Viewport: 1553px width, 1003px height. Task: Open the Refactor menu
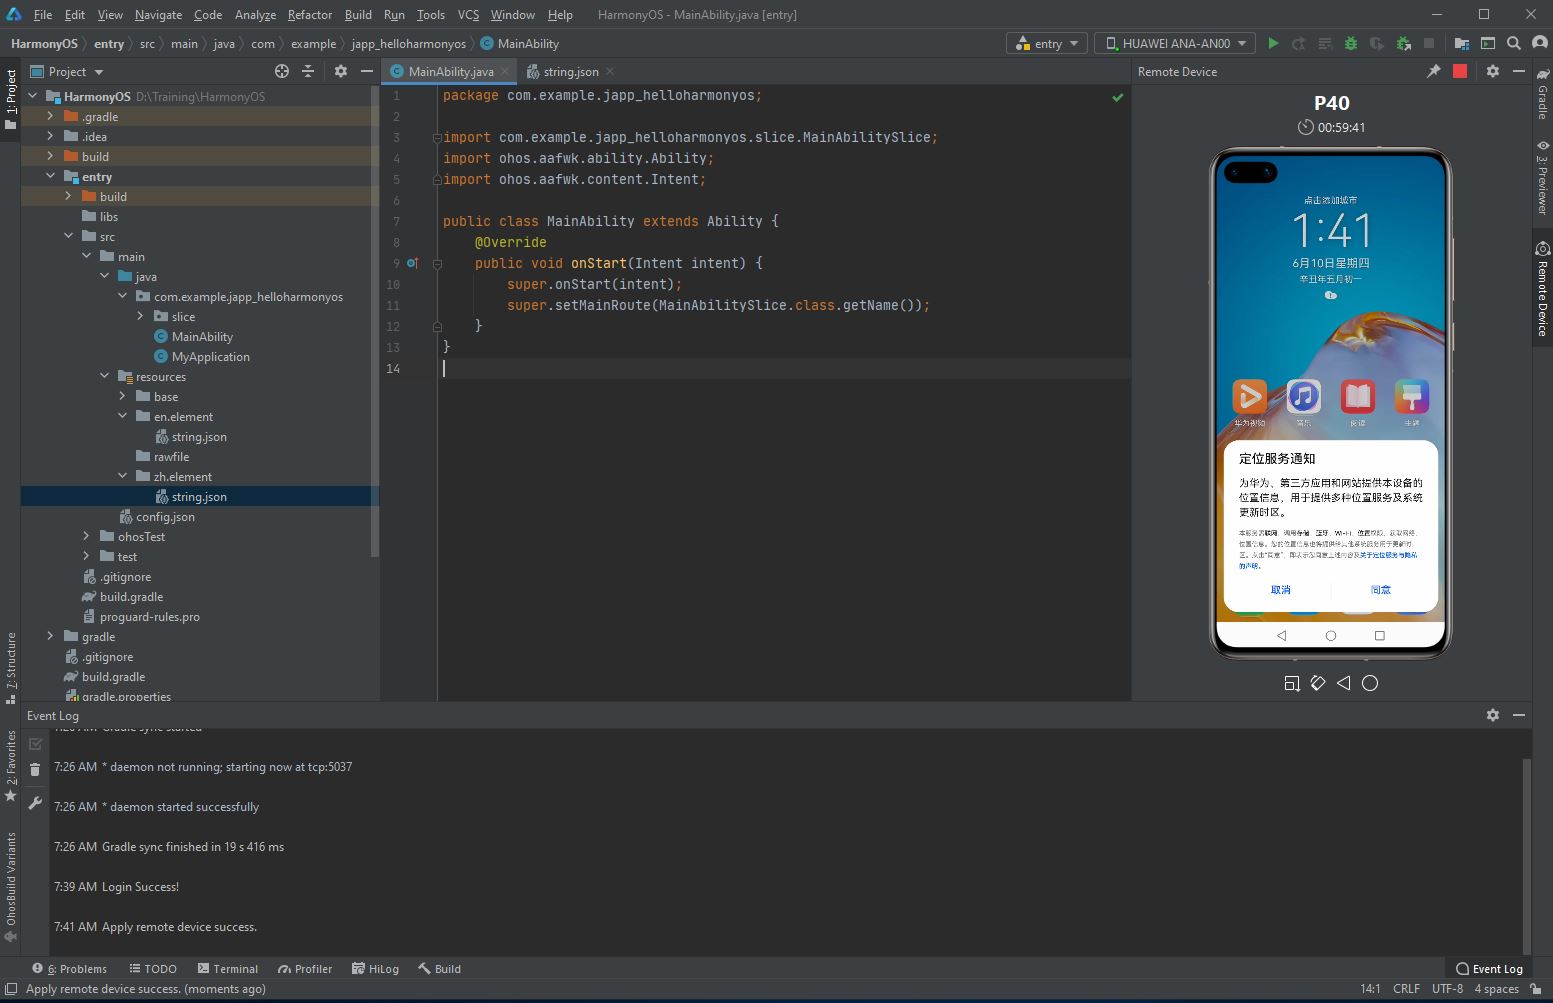(x=309, y=15)
